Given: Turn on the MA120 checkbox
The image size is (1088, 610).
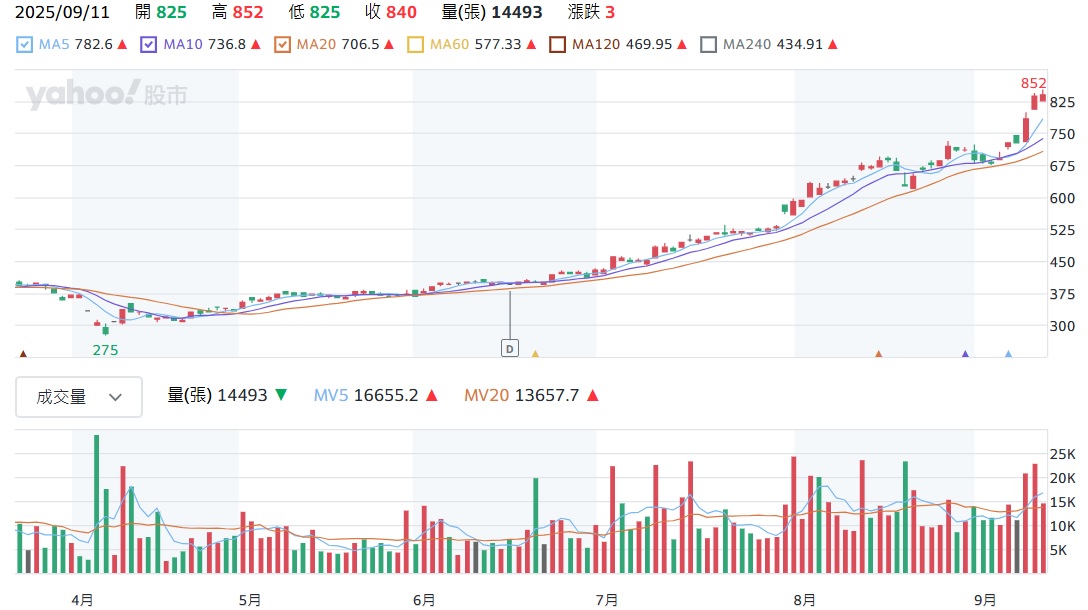Looking at the screenshot, I should coord(557,45).
